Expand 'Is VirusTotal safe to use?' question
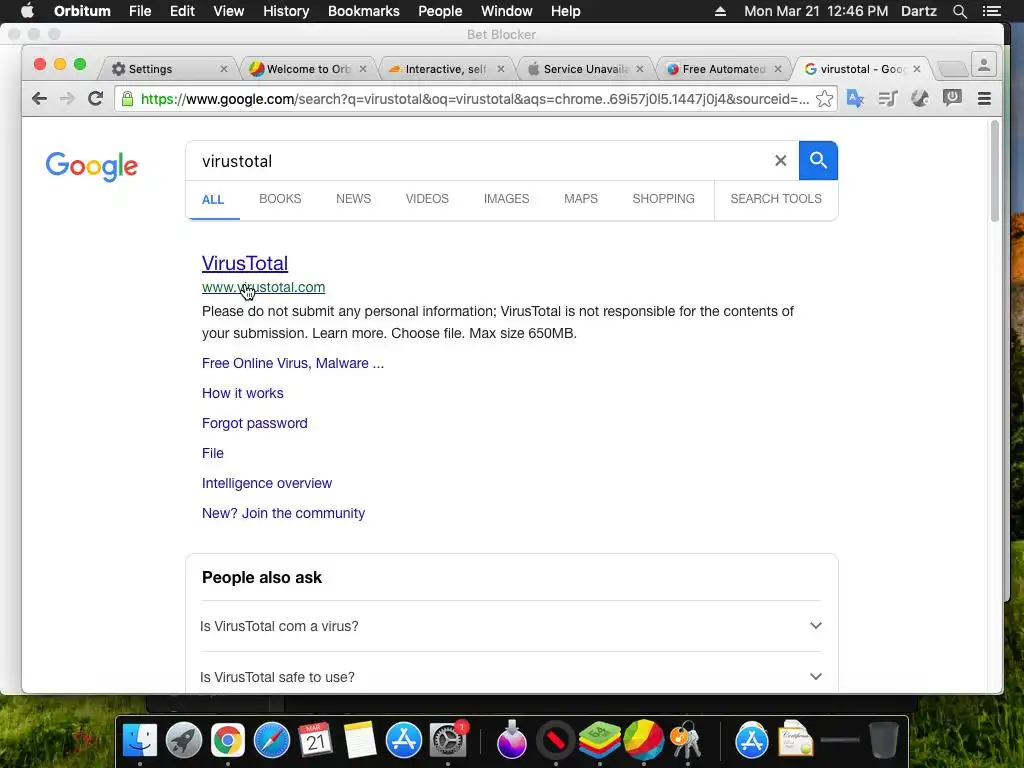 pos(511,677)
